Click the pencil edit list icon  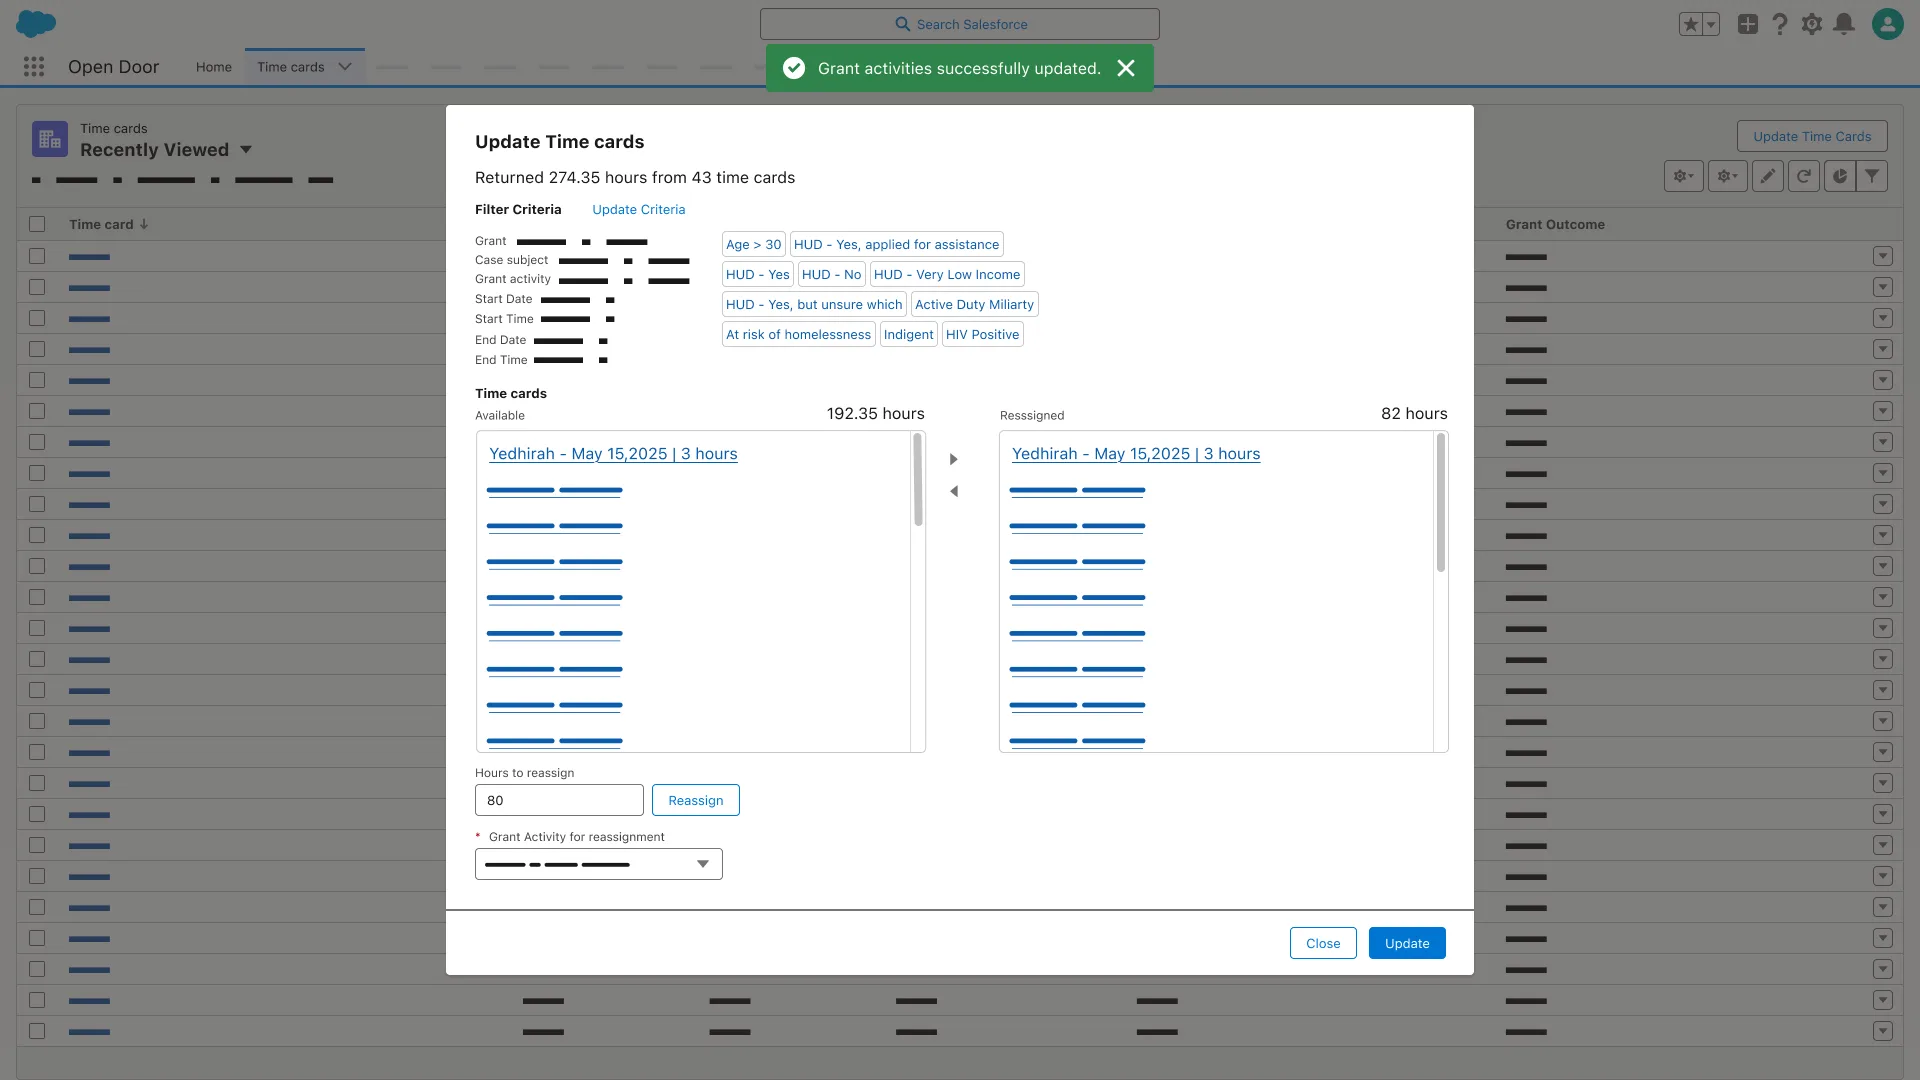[x=1768, y=176]
